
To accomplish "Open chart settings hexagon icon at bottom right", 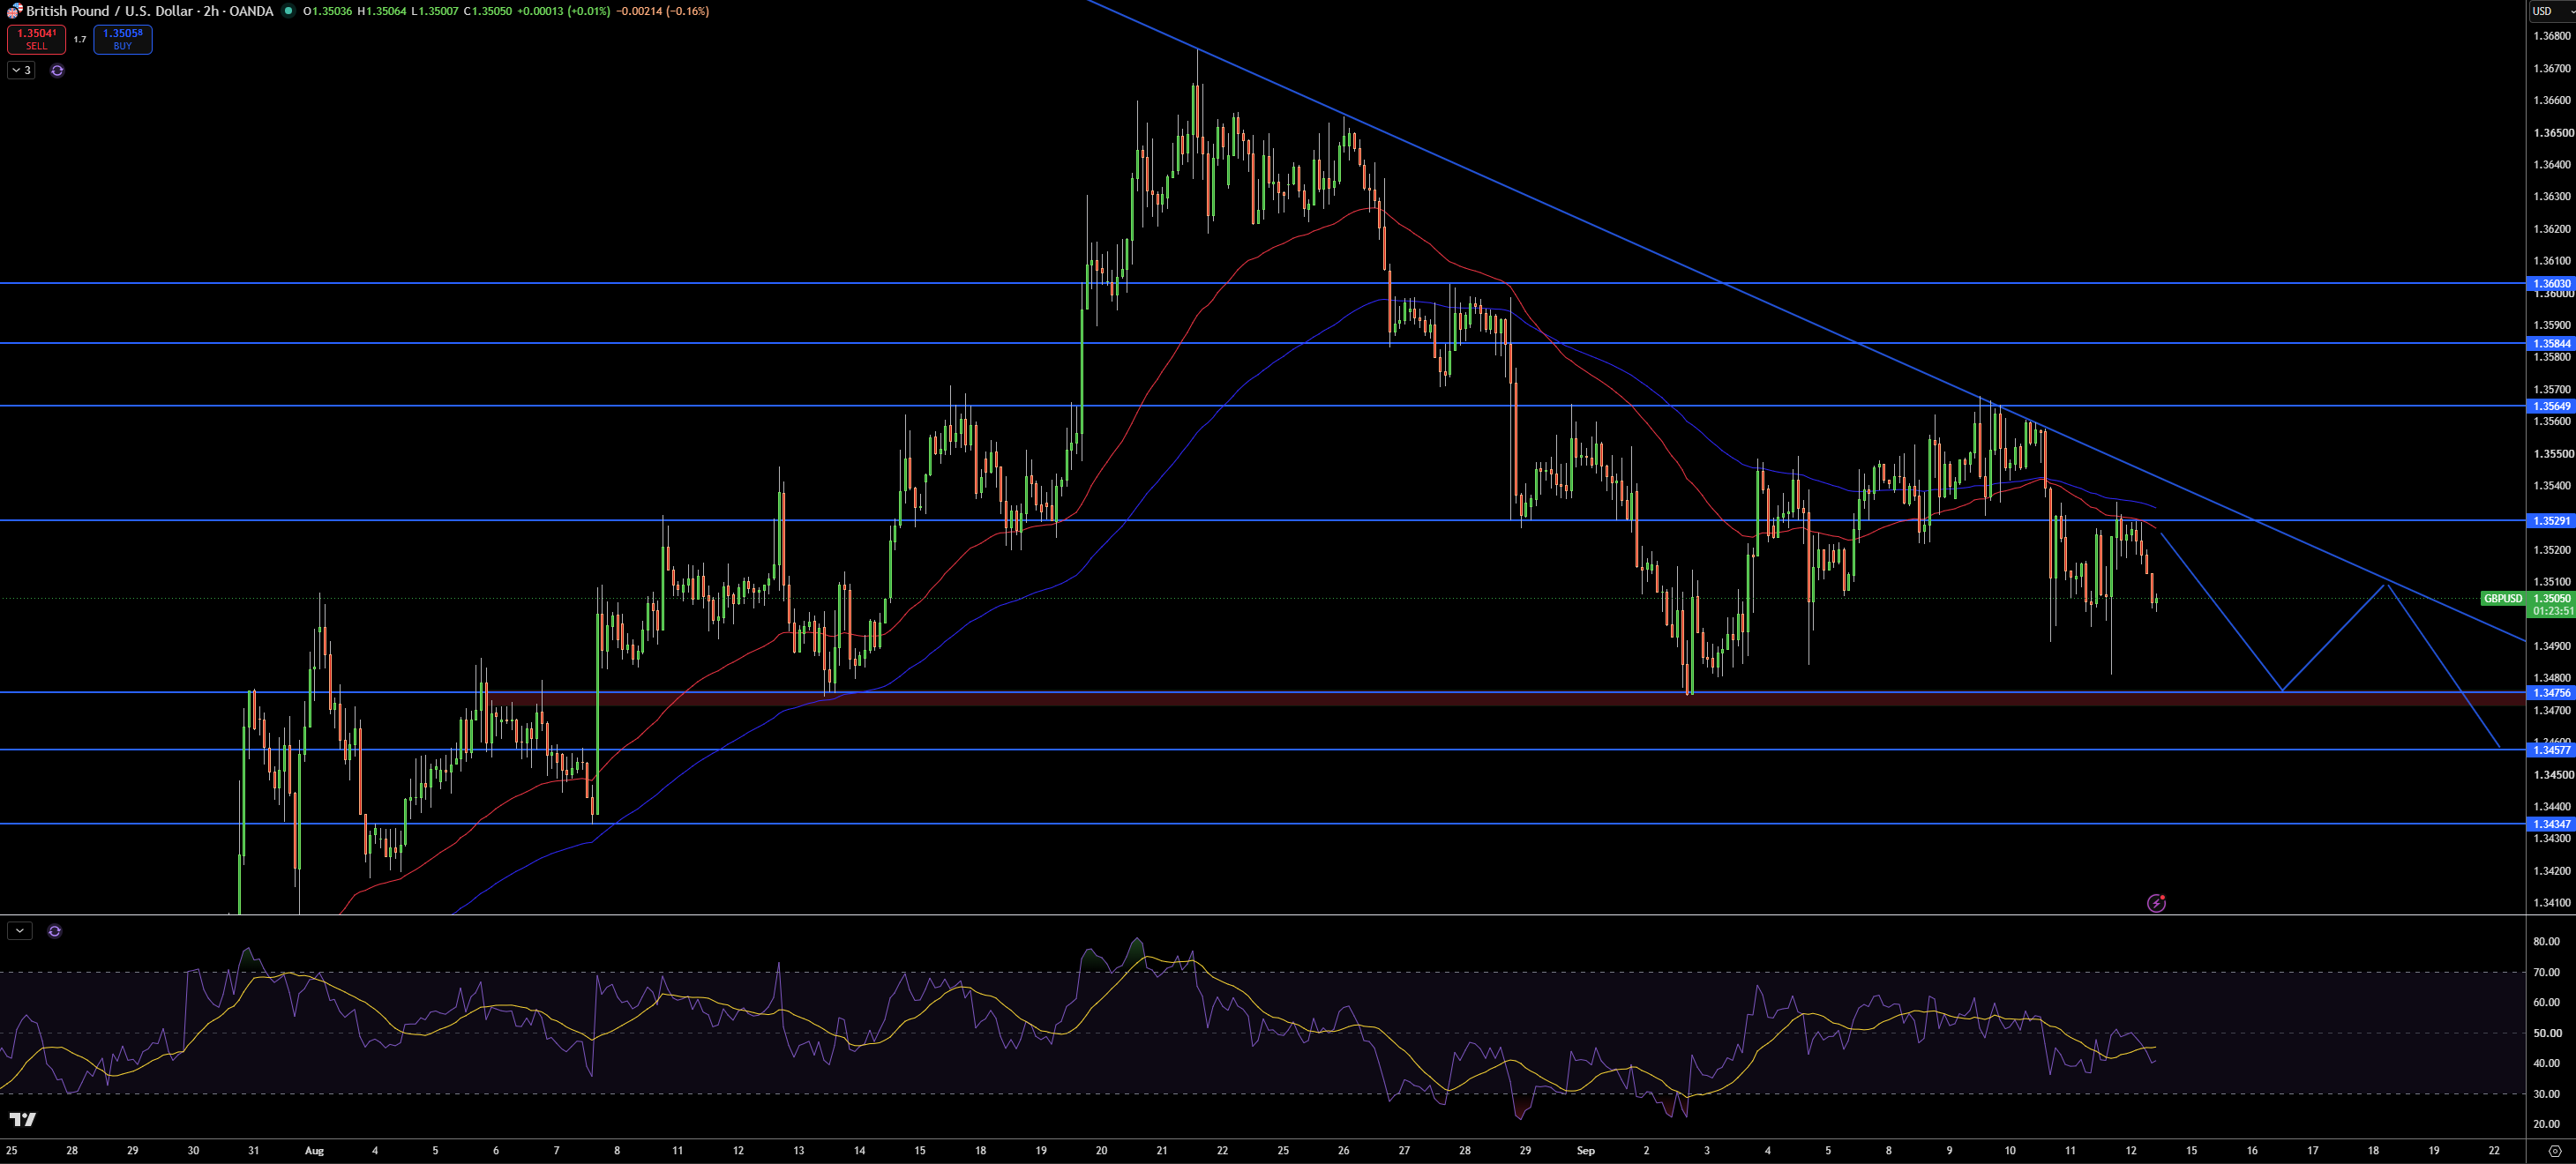I will coord(2555,1151).
